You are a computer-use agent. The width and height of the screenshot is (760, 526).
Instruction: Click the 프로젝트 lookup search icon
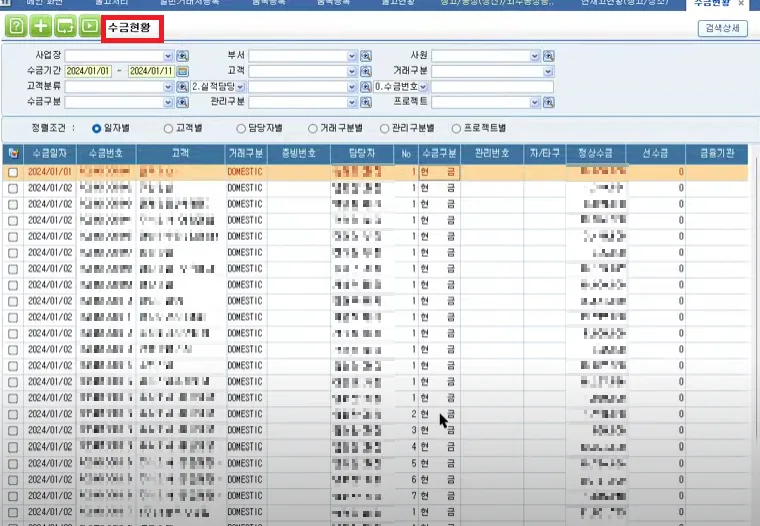(549, 102)
